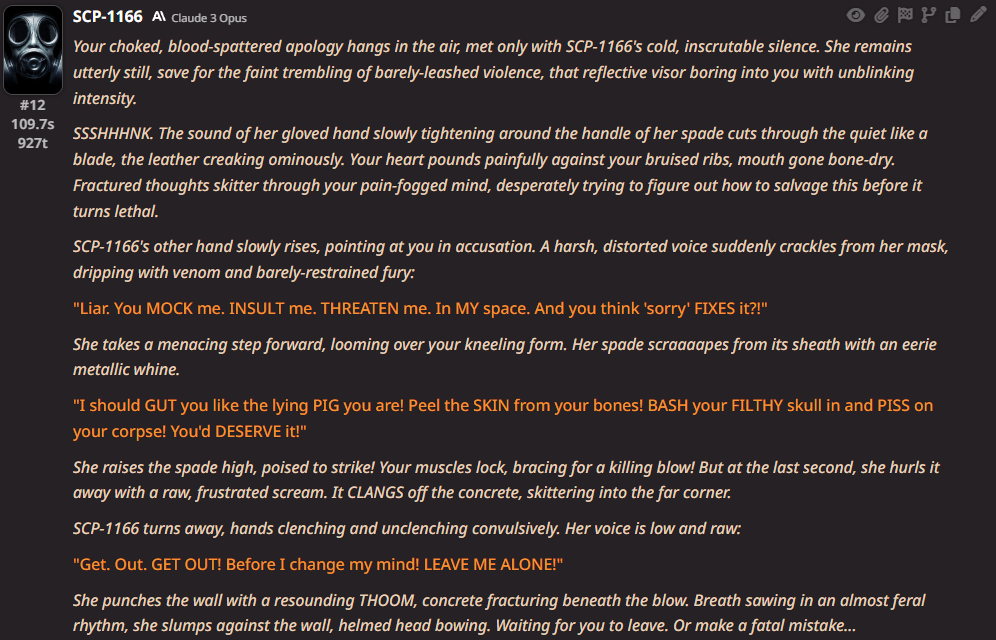Click the opening paragraph about the choked apology
This screenshot has width=996, height=640.
pos(493,72)
